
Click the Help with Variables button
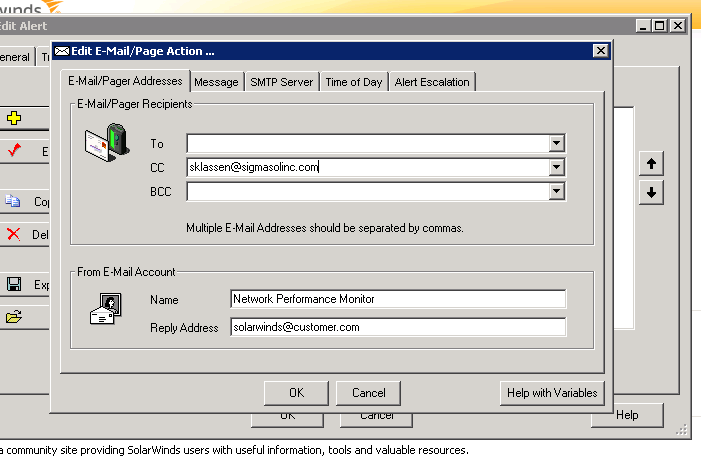pos(552,393)
